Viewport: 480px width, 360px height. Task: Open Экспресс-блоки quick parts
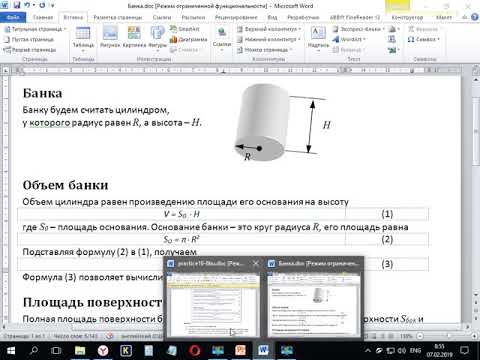tap(358, 29)
